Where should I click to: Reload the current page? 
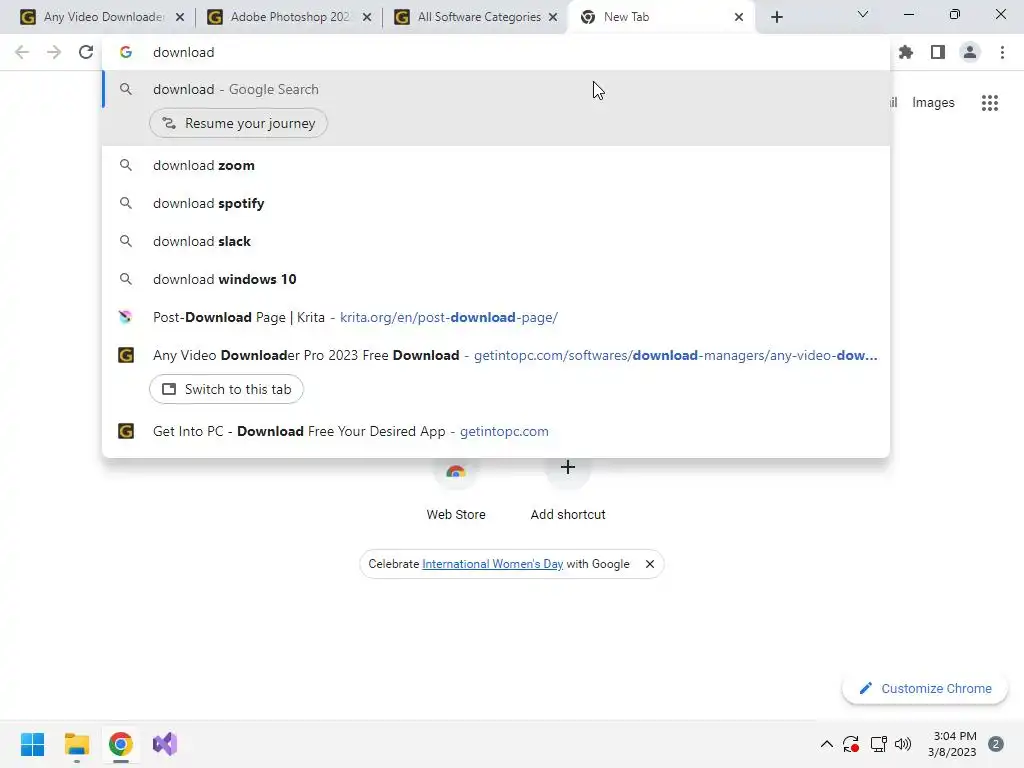point(86,52)
